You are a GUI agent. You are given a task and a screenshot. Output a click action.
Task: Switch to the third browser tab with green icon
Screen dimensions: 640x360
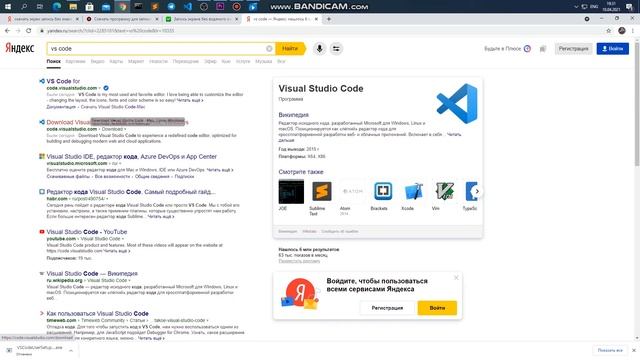pos(202,19)
